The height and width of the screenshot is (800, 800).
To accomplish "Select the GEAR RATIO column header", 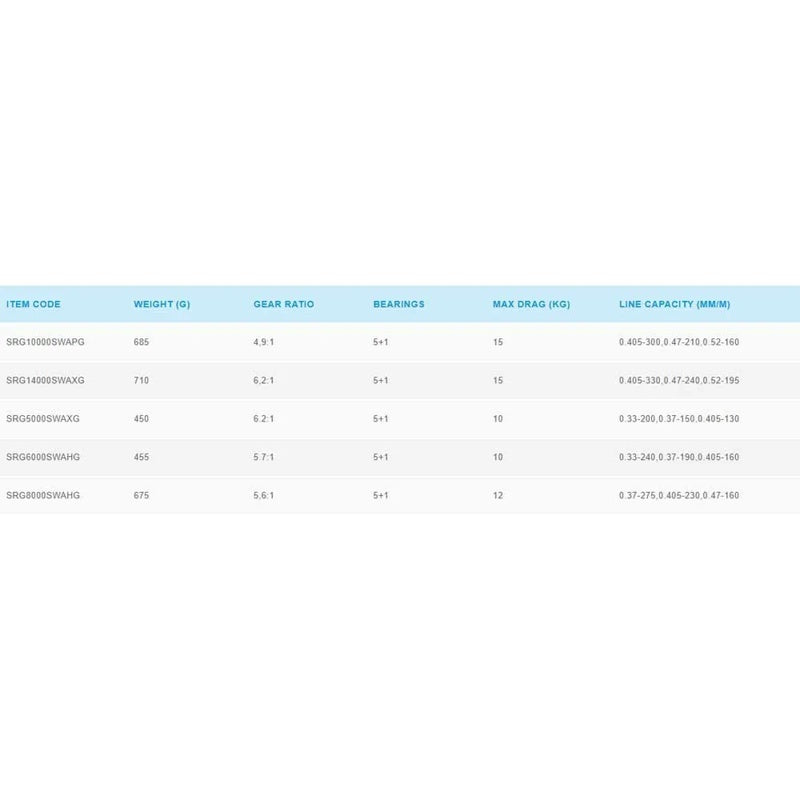I will click(x=284, y=304).
